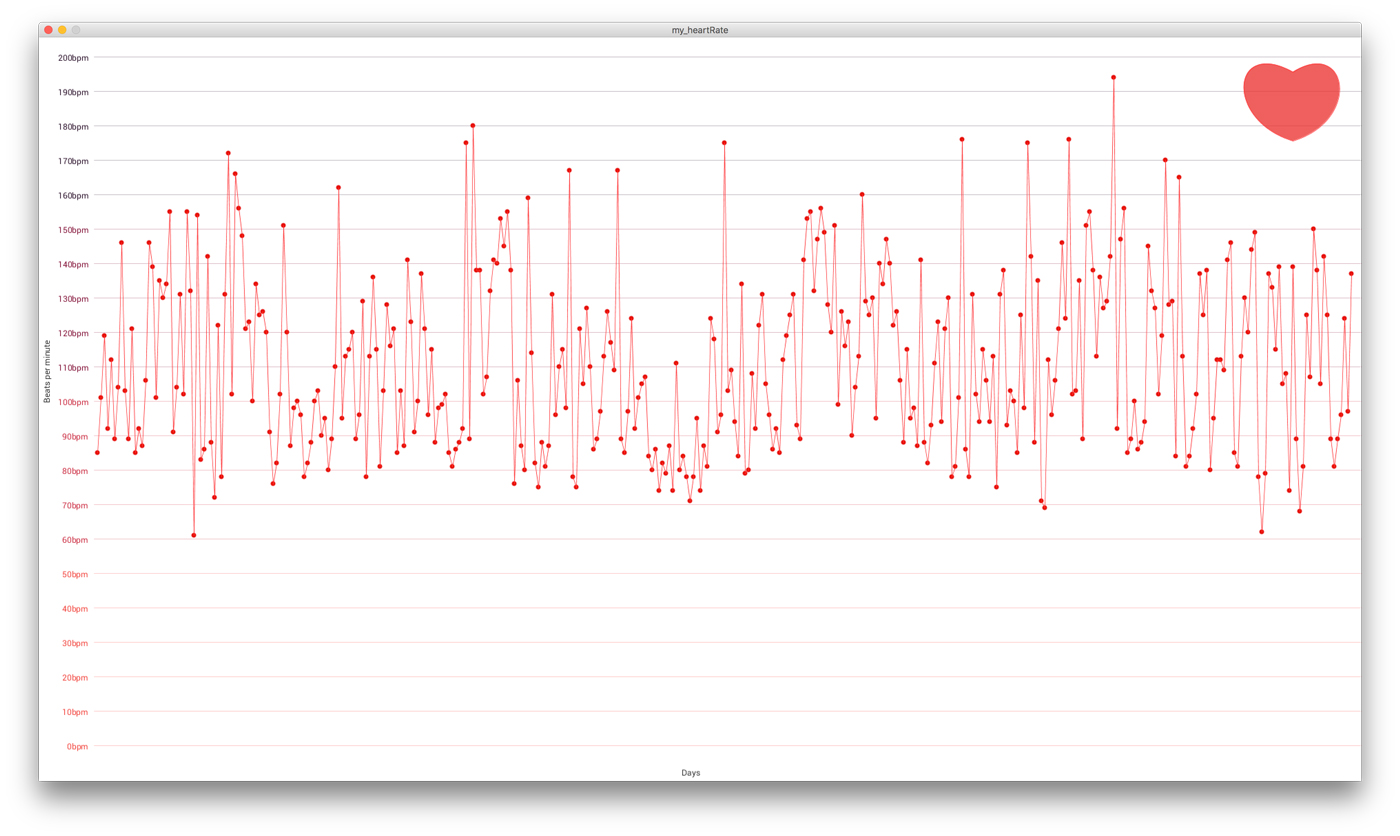Click the 80bpm axis tick label
This screenshot has height=836, width=1400.
click(x=74, y=471)
